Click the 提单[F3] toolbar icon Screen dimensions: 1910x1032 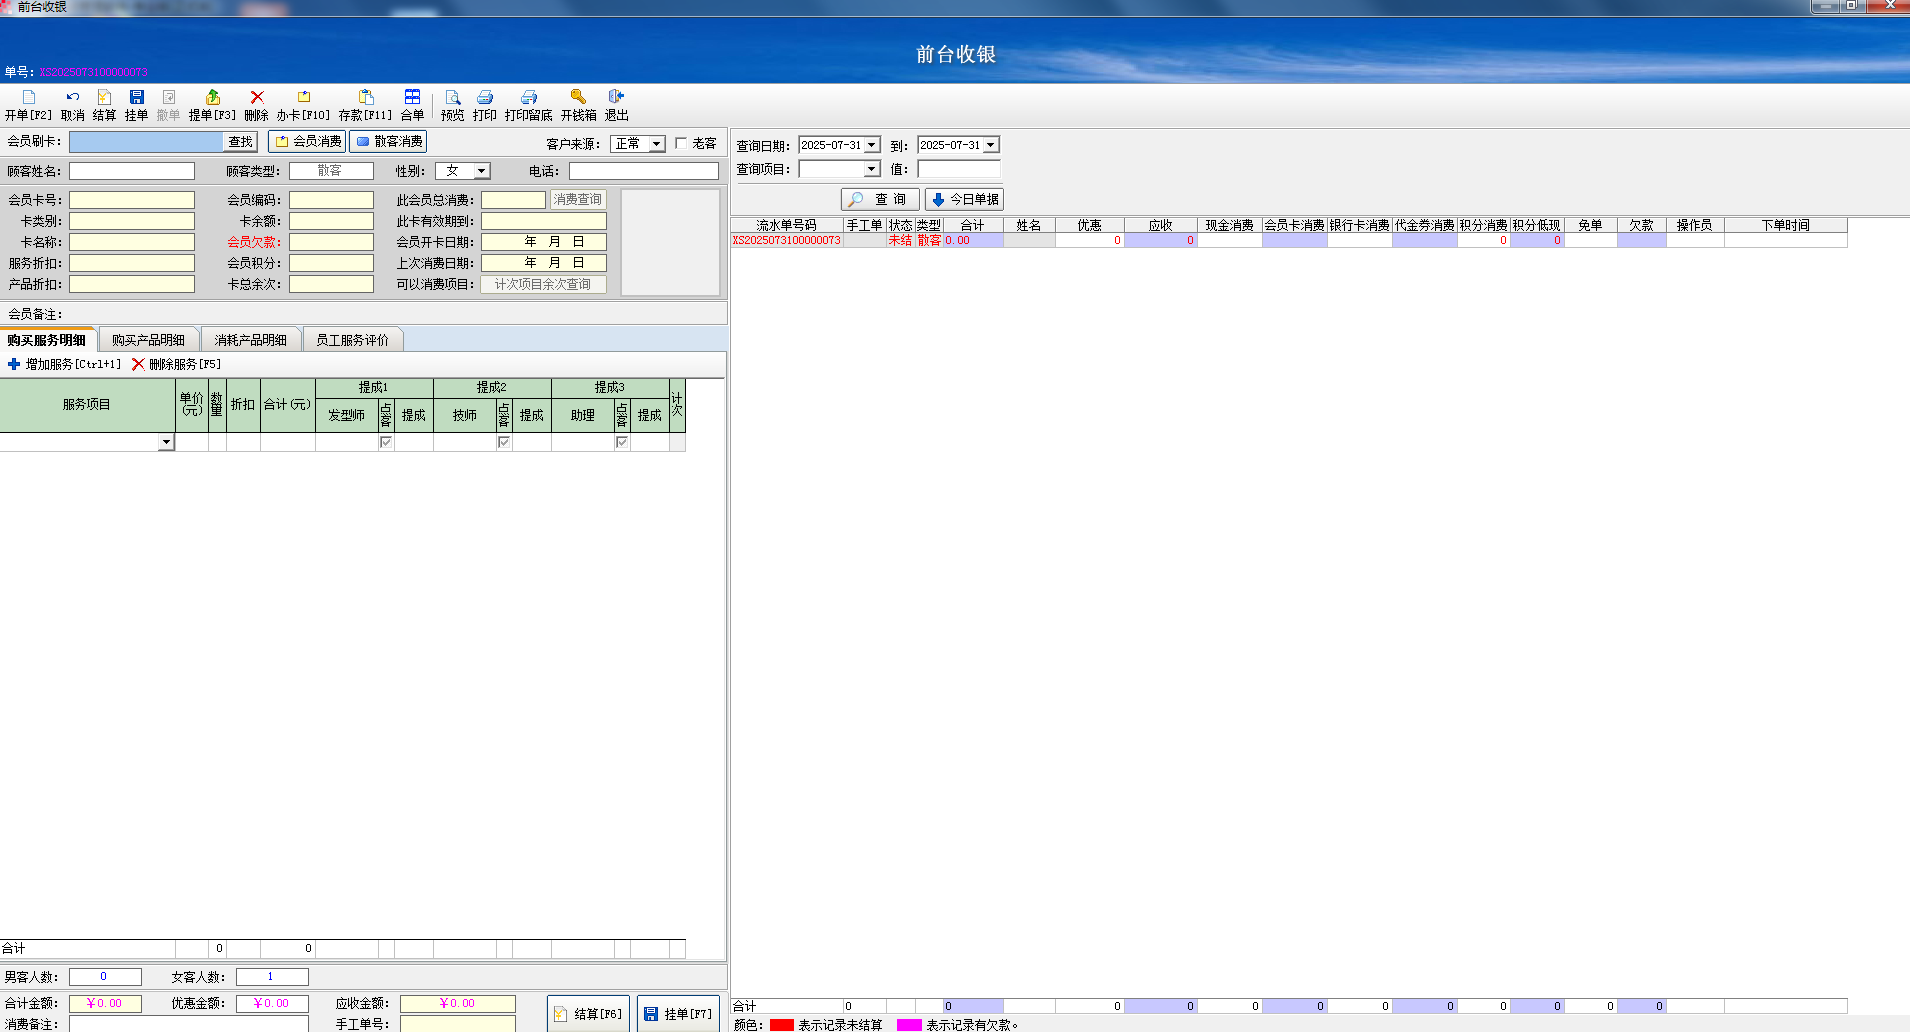pyautogui.click(x=213, y=98)
